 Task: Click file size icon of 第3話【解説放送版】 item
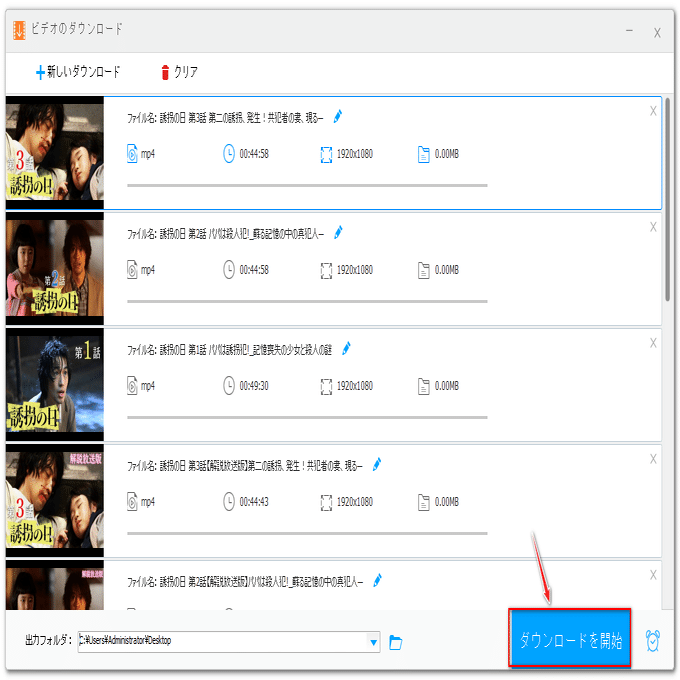(x=423, y=502)
